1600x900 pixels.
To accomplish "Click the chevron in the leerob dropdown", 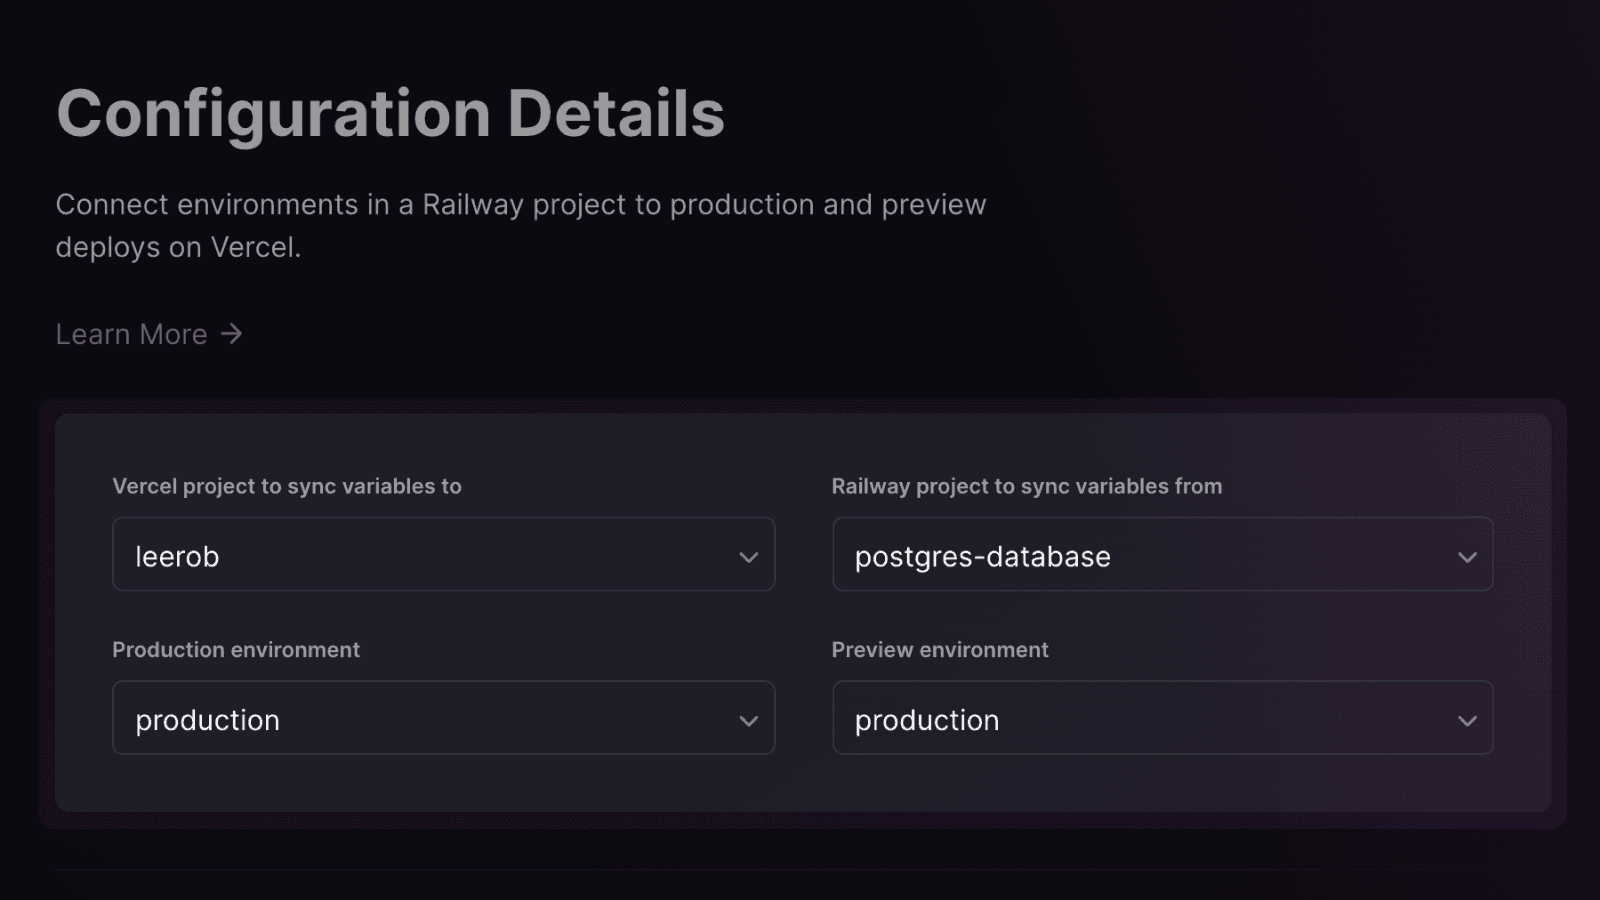I will [x=748, y=557].
